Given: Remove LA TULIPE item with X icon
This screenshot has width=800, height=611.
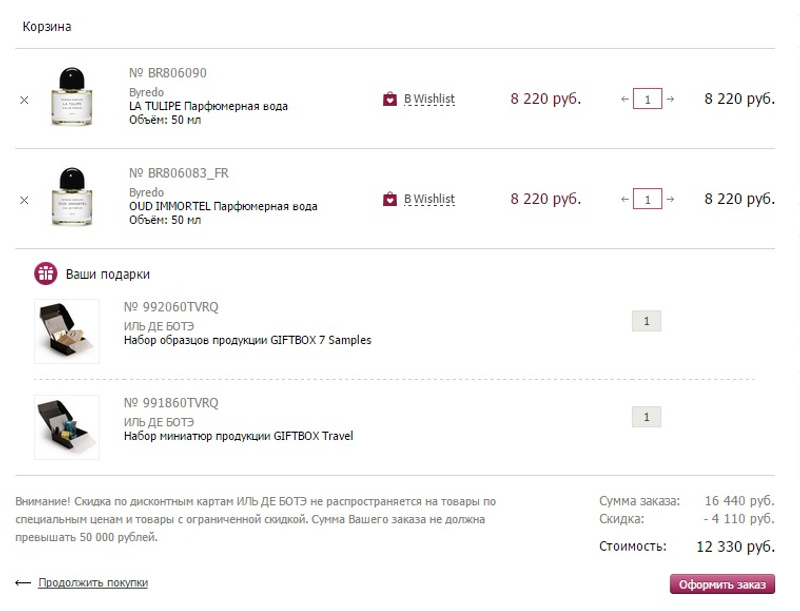Looking at the screenshot, I should (x=24, y=99).
